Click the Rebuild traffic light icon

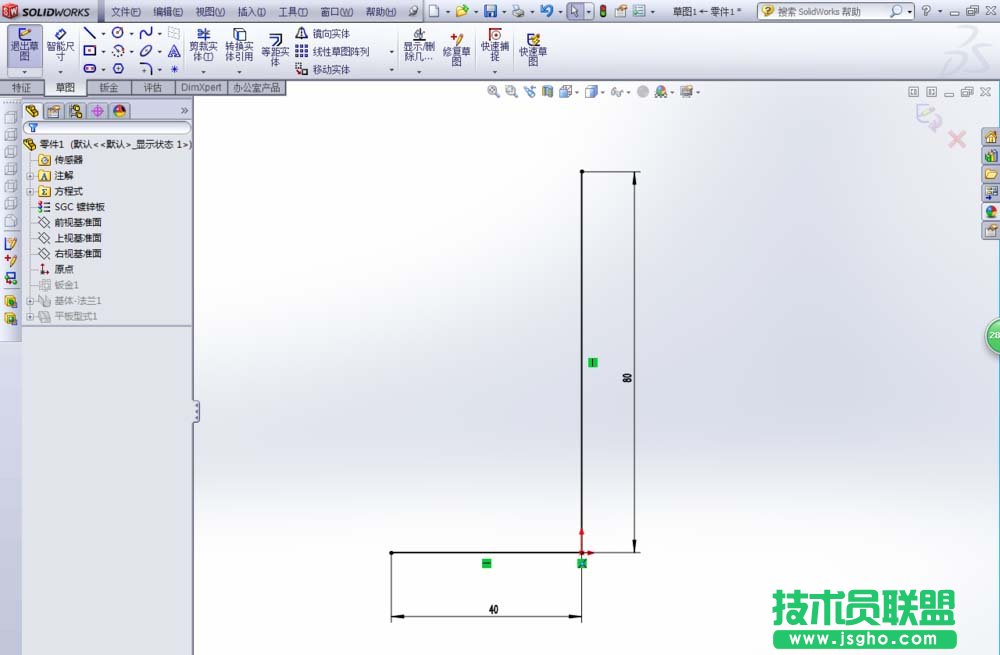coord(603,11)
